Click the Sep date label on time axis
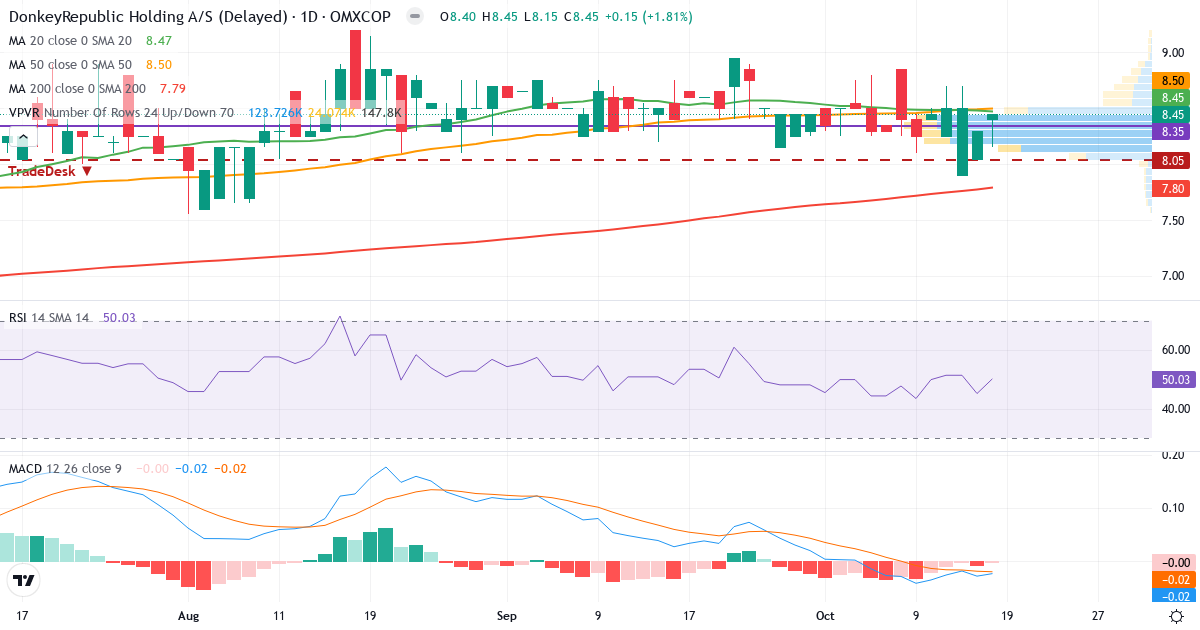This screenshot has width=1200, height=630. (x=507, y=616)
